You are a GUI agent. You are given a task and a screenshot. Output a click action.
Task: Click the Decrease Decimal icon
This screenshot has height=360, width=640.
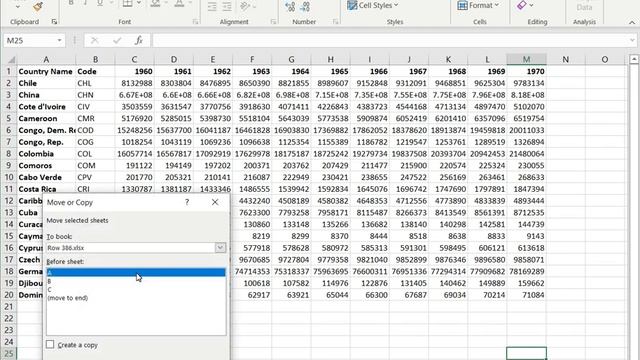[305, 6]
